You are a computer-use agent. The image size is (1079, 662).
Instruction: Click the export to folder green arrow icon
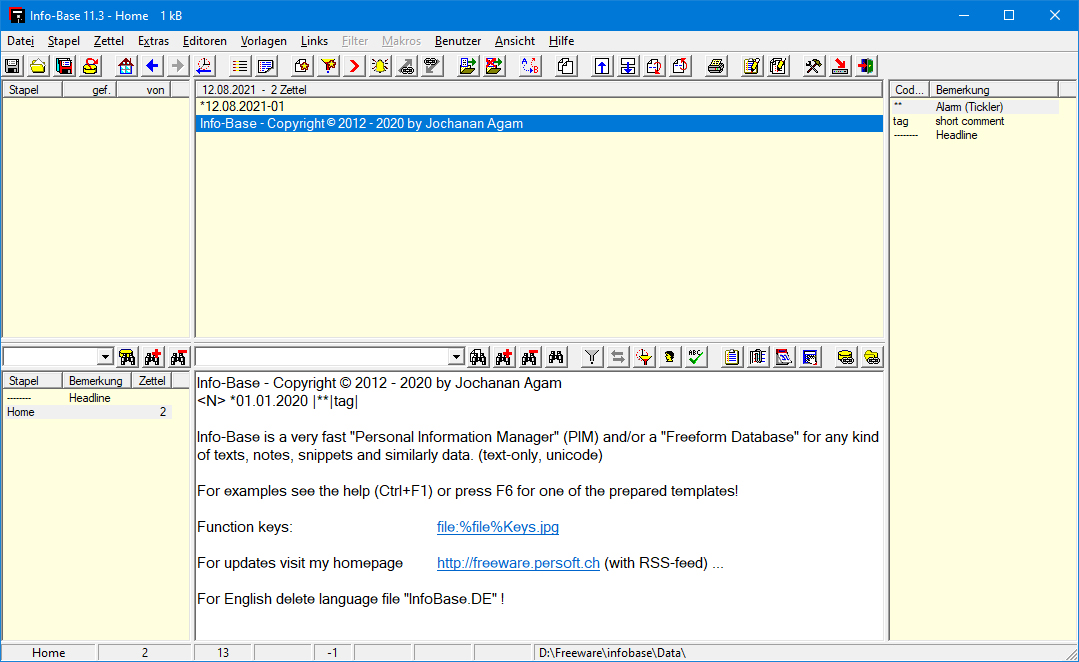[x=468, y=66]
